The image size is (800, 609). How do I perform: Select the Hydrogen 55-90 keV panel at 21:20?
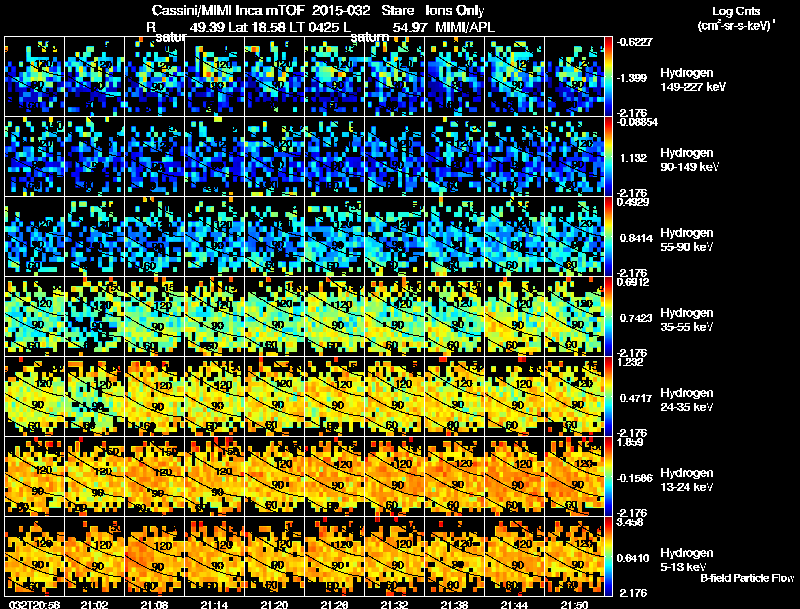point(274,236)
